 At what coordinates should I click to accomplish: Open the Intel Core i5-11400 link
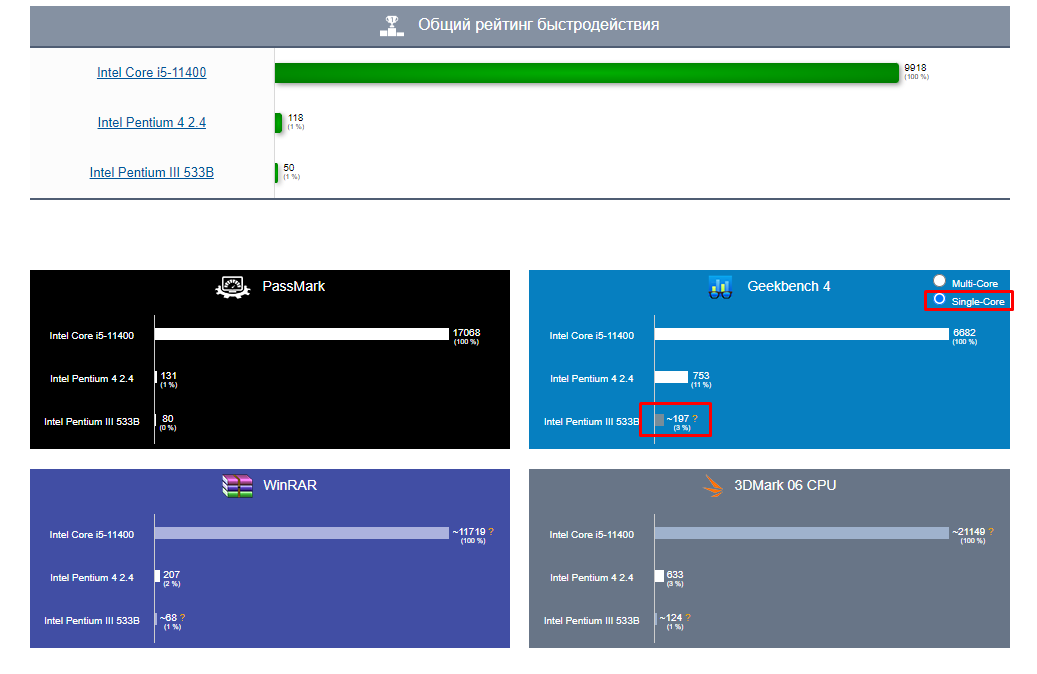click(151, 73)
